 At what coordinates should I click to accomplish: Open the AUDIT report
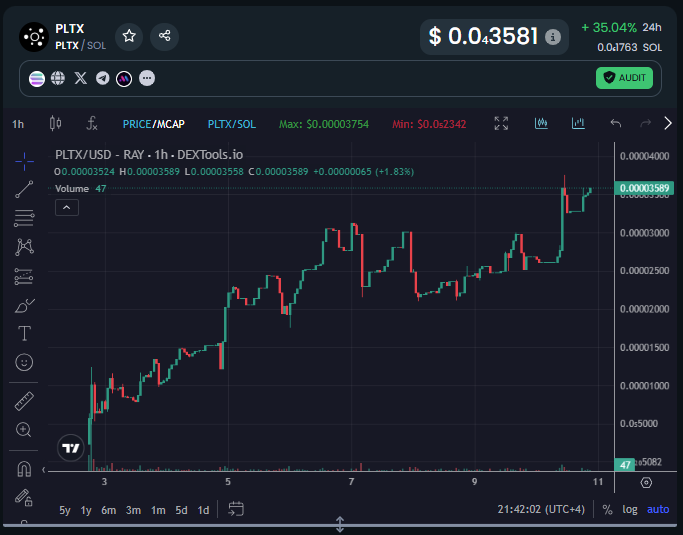point(624,78)
